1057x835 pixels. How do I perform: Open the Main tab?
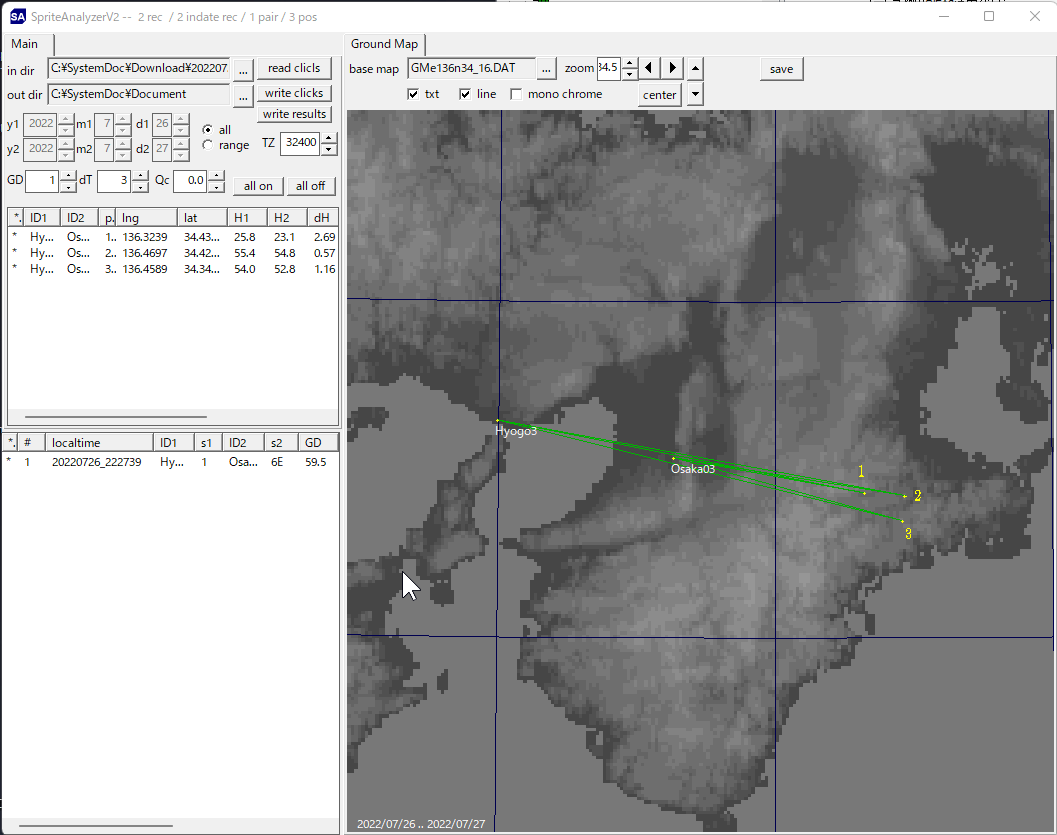coord(25,44)
